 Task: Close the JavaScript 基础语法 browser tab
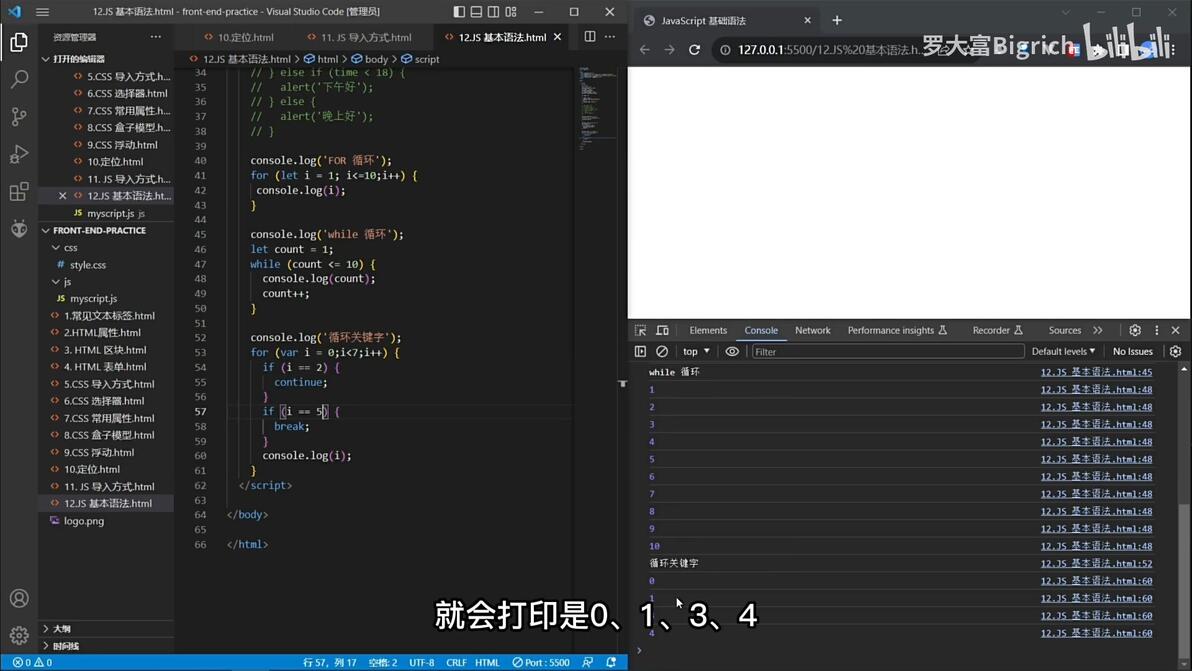click(807, 21)
